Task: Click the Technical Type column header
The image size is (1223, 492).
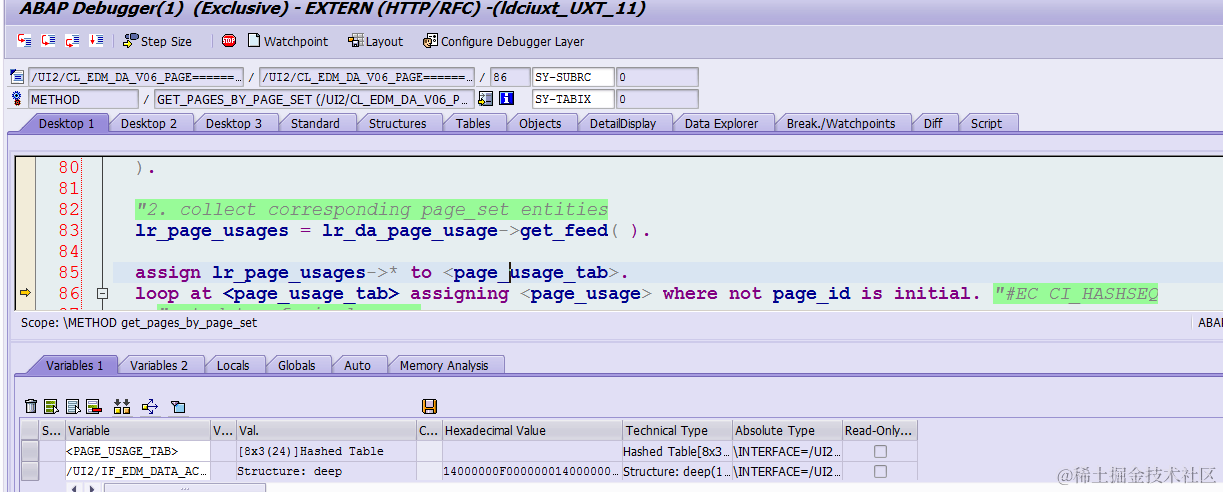Action: pyautogui.click(x=677, y=430)
